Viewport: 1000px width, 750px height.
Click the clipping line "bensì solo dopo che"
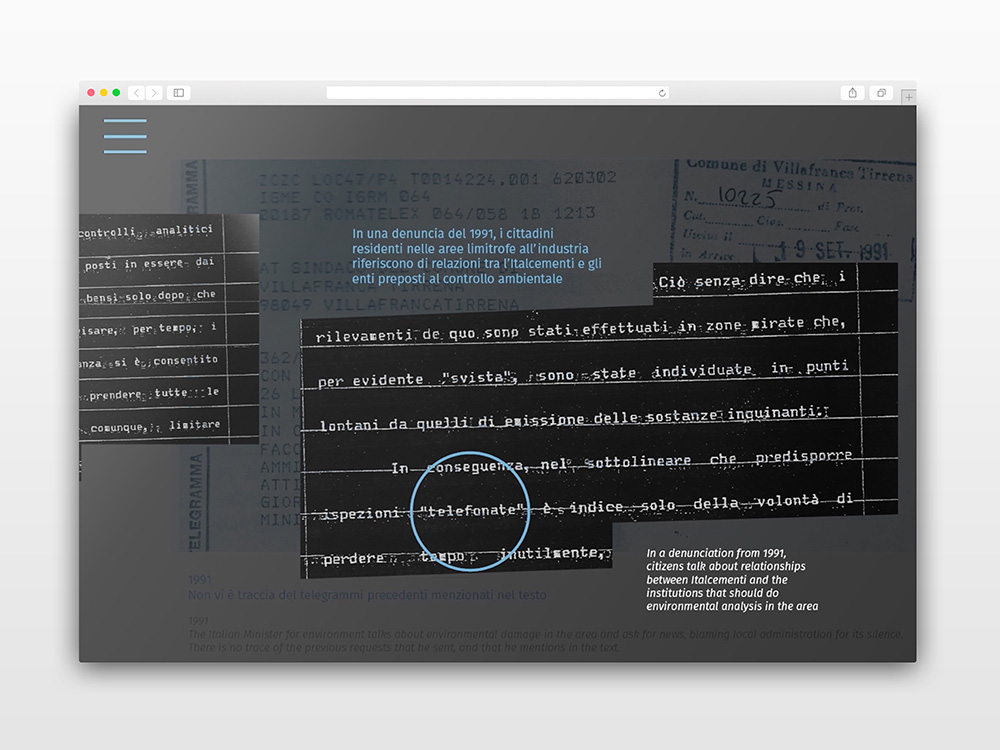click(x=151, y=296)
